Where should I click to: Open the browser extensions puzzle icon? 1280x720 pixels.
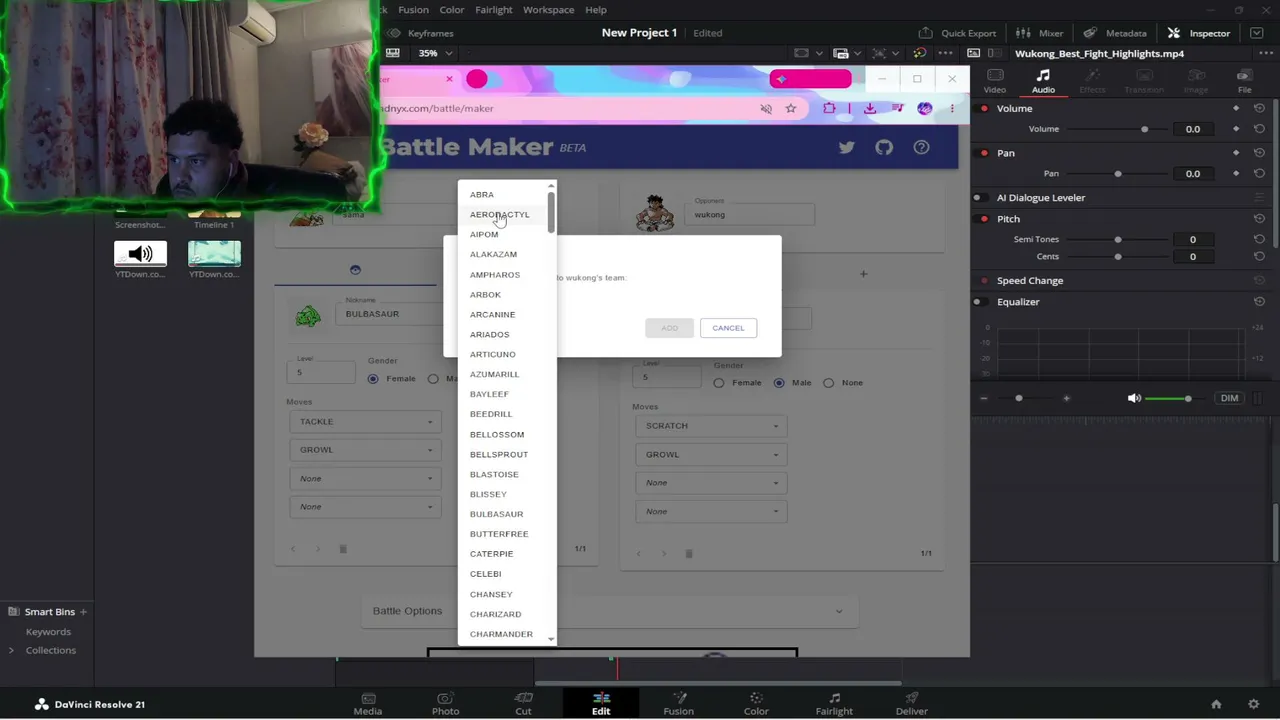[829, 108]
